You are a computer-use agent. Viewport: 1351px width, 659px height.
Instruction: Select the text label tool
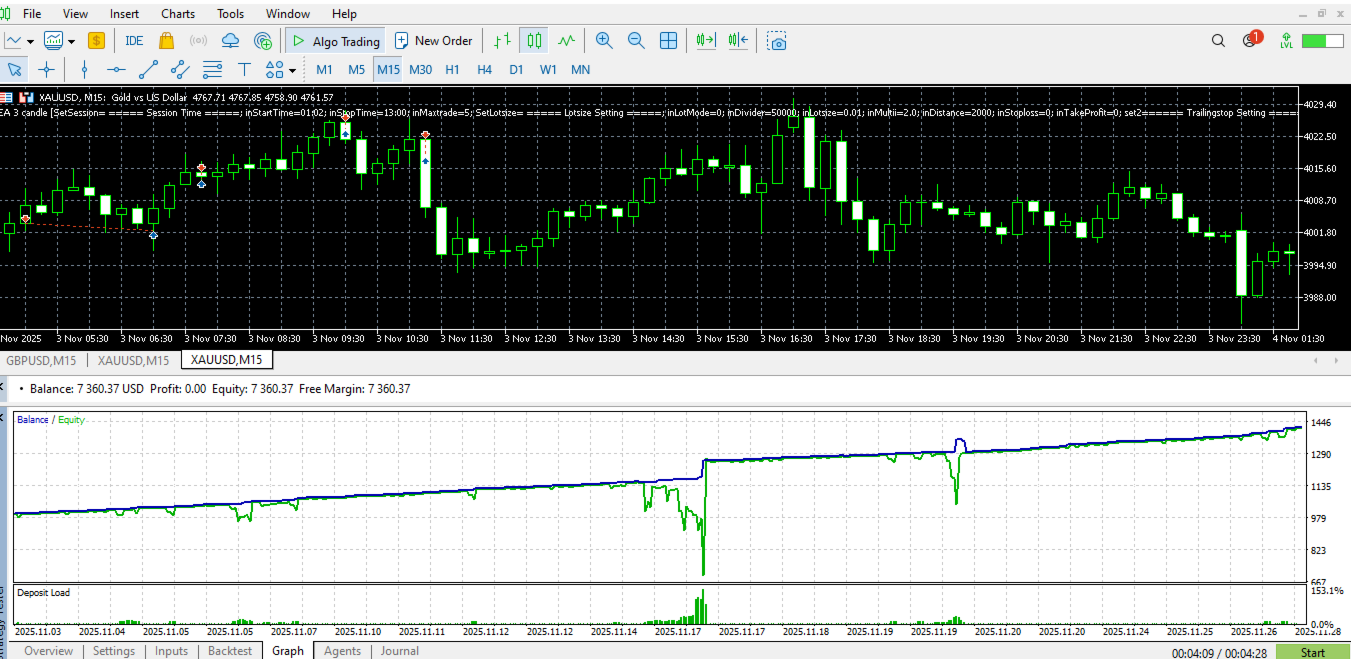pos(243,70)
